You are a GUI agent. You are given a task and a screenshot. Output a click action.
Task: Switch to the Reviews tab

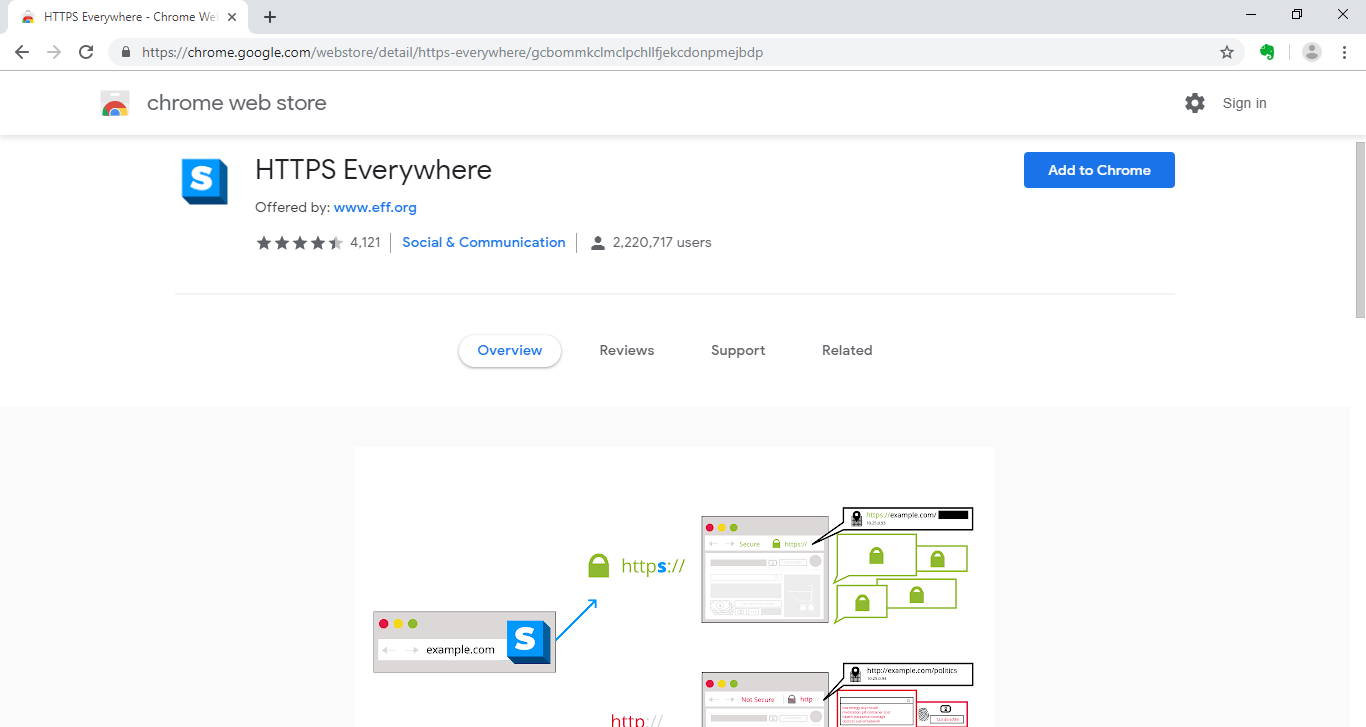(x=627, y=351)
